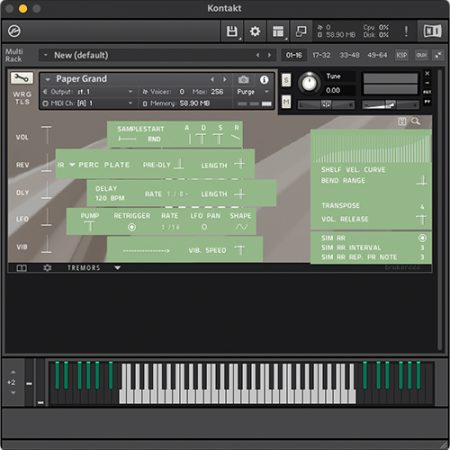The image size is (450, 450).
Task: Open the instrument info icon
Action: click(264, 80)
